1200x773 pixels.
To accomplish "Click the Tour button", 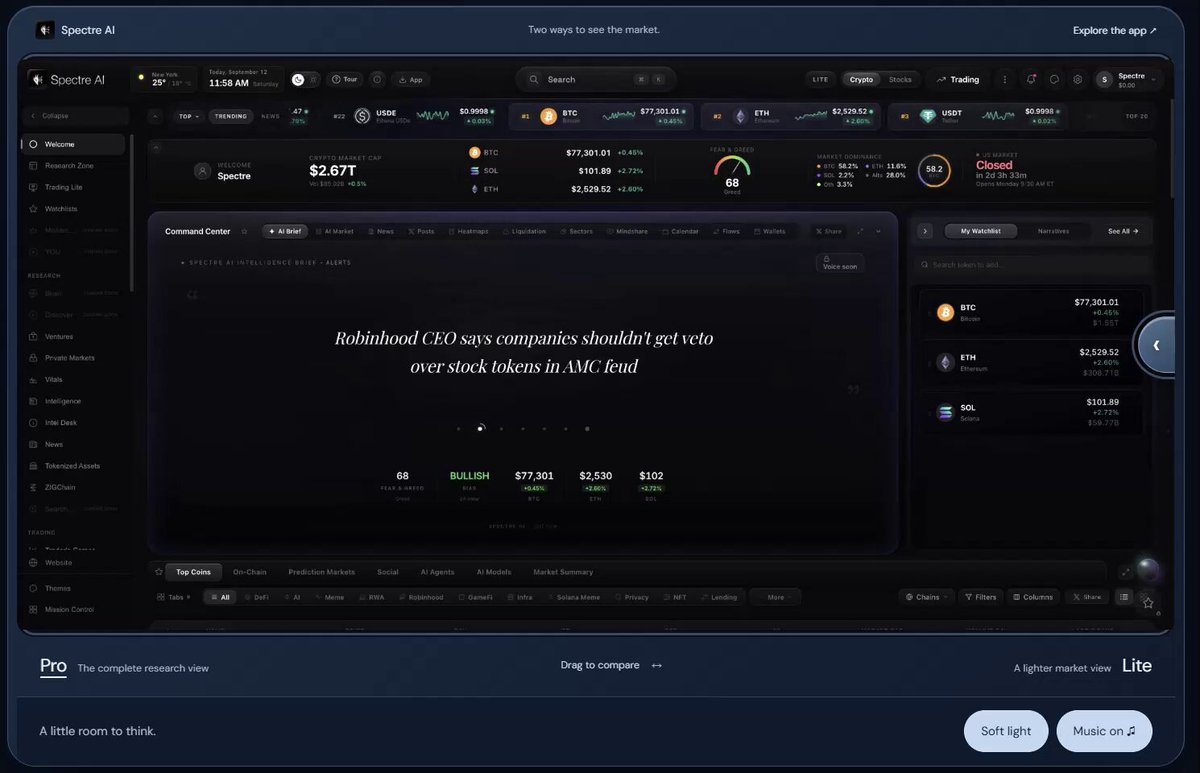I will [x=345, y=80].
